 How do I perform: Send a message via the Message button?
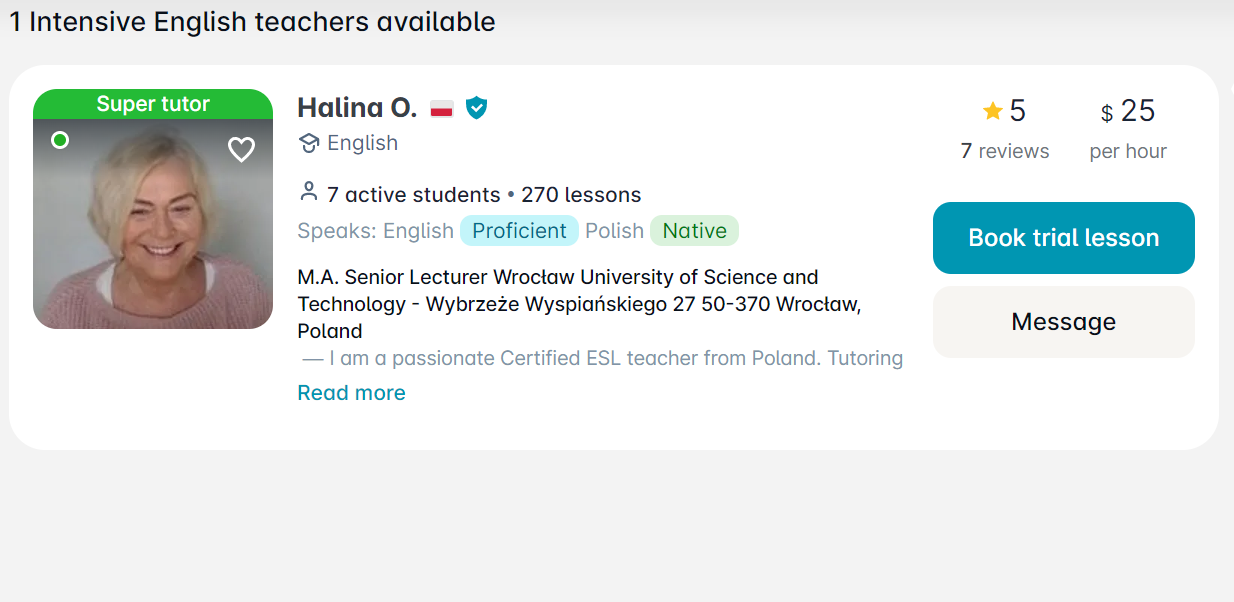click(1063, 322)
